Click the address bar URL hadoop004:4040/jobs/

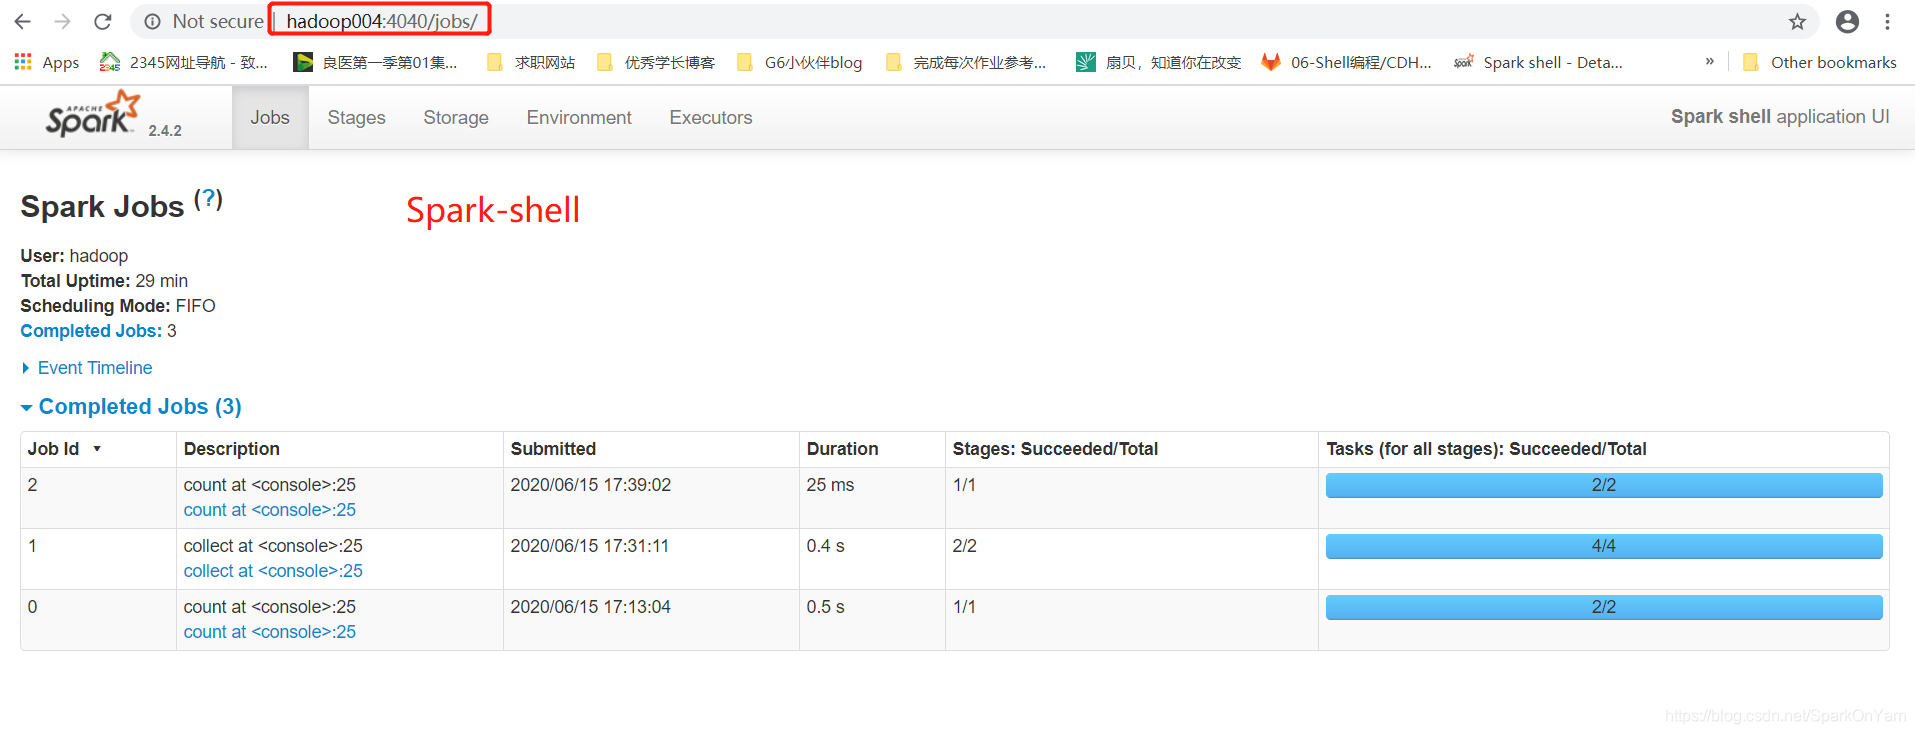click(x=381, y=21)
